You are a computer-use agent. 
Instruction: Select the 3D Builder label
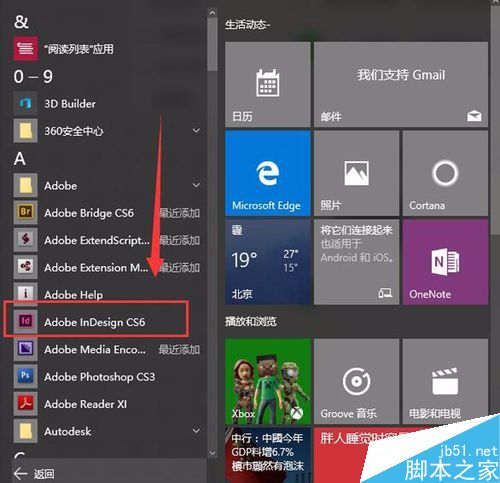point(70,104)
